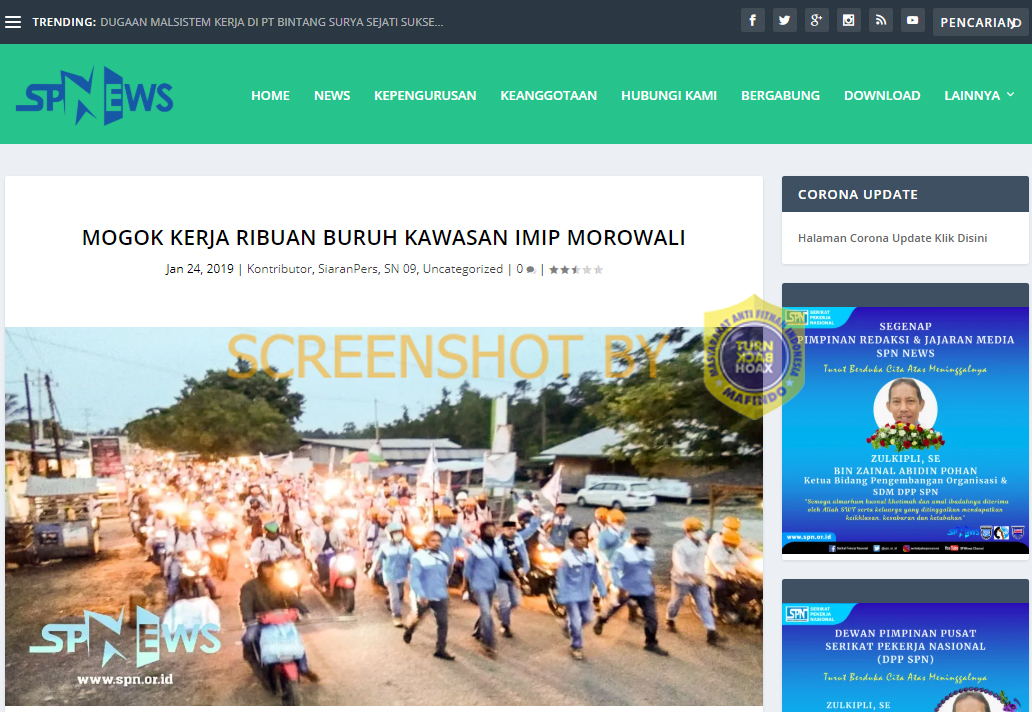Open the Kontributor category link
Screen dimensions: 1032x712
click(x=279, y=268)
